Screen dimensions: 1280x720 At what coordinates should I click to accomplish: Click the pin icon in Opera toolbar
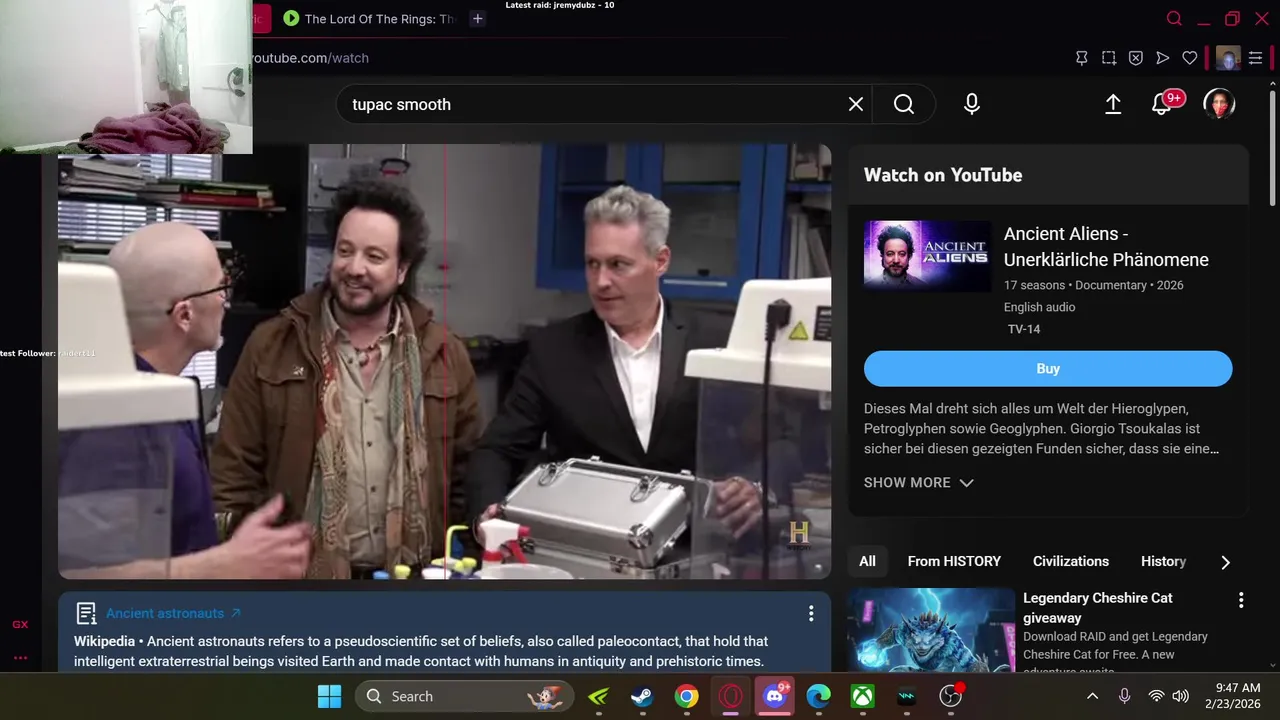tap(1082, 58)
